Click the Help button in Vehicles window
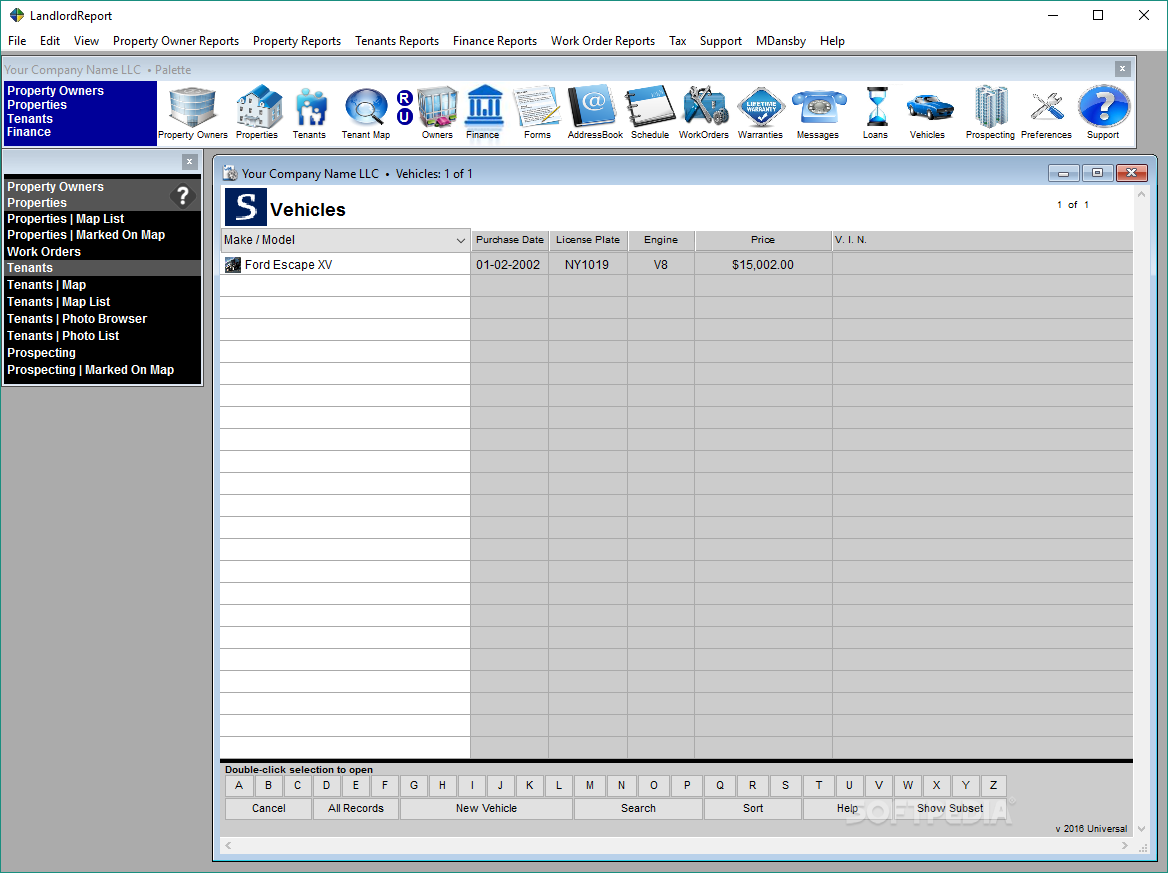1168x873 pixels. (x=848, y=808)
